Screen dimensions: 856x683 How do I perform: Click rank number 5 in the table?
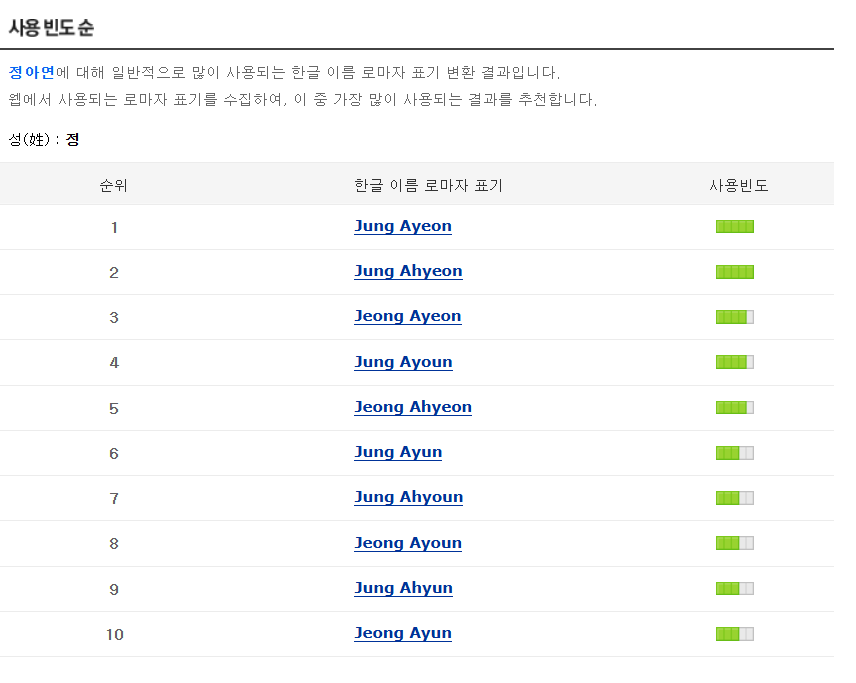[114, 408]
